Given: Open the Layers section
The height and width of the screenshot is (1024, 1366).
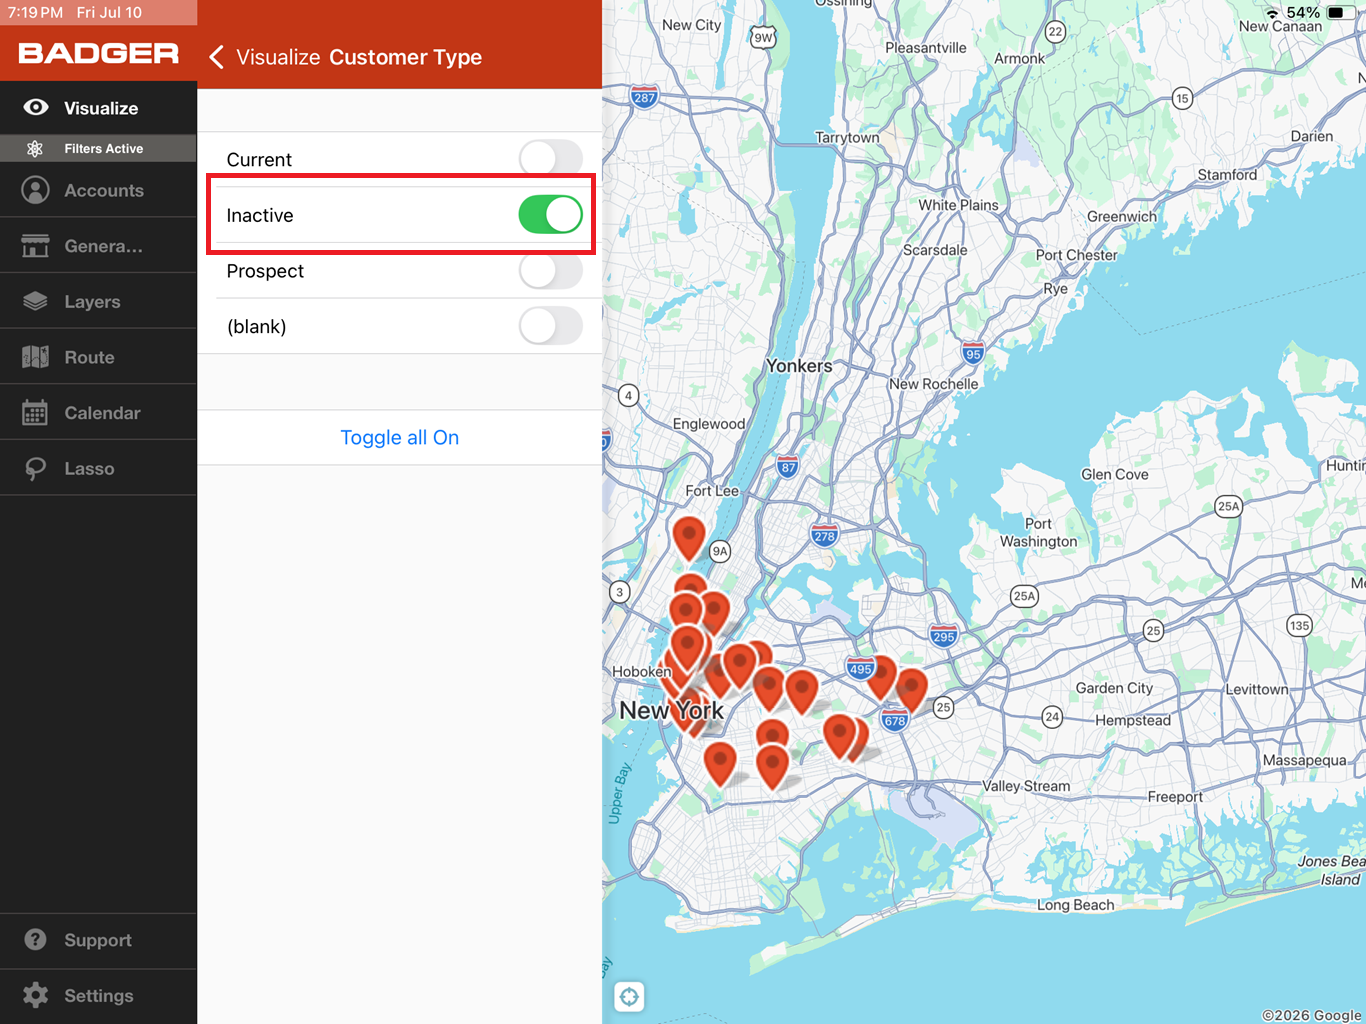Looking at the screenshot, I should [98, 301].
